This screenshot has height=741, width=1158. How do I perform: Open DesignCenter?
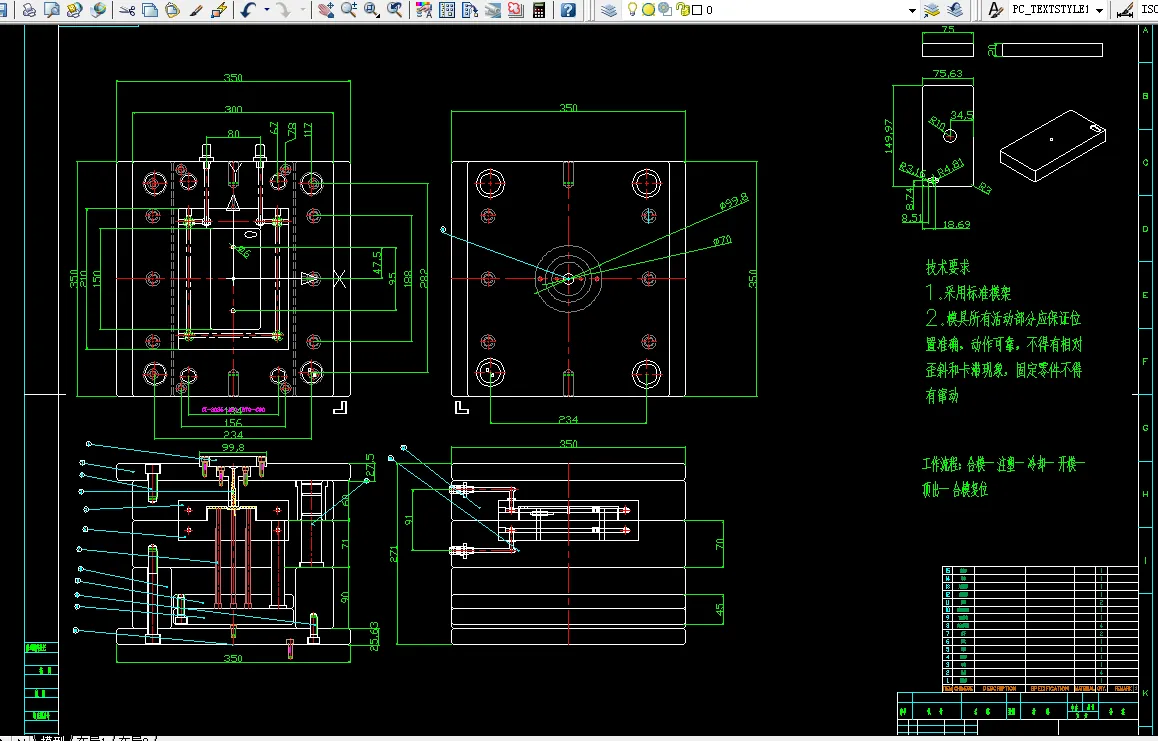(447, 10)
